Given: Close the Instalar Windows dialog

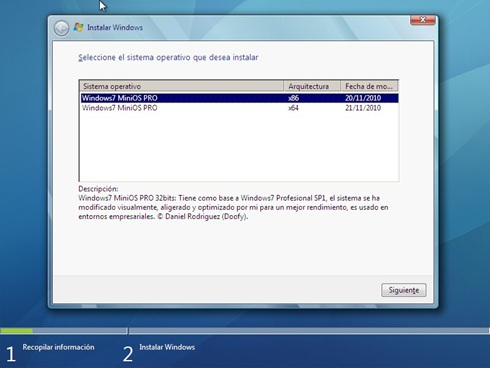Looking at the screenshot, I should coord(422,20).
